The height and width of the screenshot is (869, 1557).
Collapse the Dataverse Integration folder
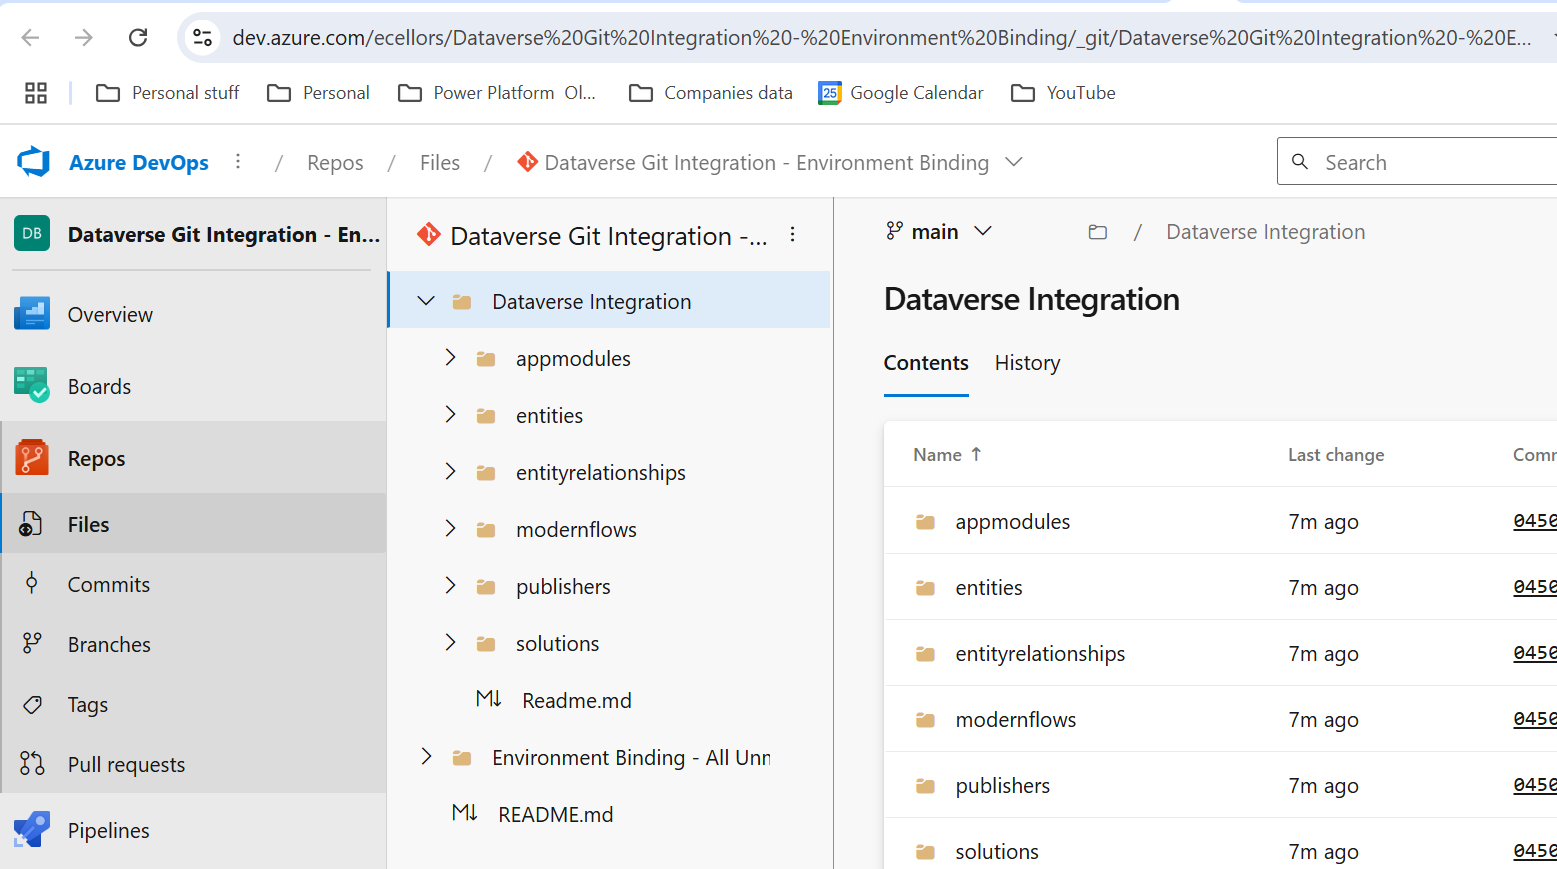tap(426, 301)
